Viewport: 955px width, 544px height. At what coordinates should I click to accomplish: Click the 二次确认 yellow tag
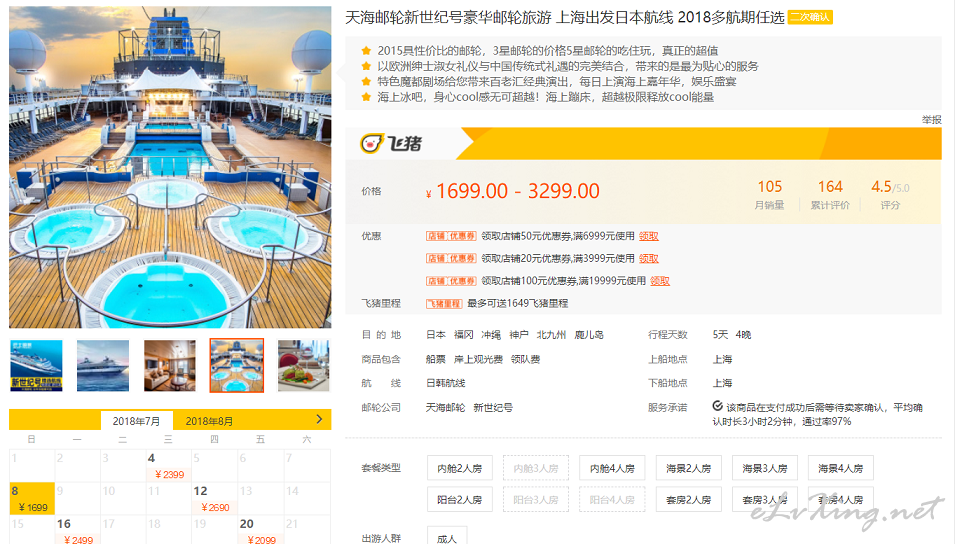click(x=809, y=17)
